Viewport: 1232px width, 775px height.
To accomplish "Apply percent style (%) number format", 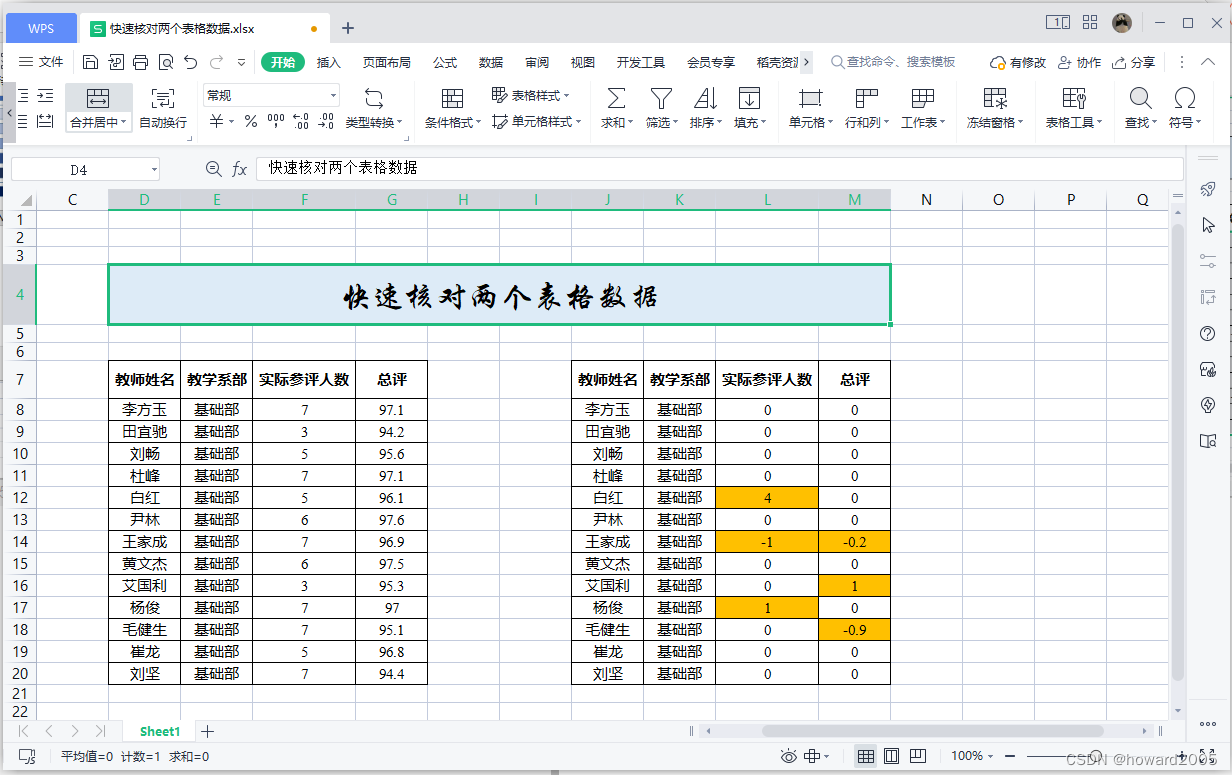I will 251,122.
